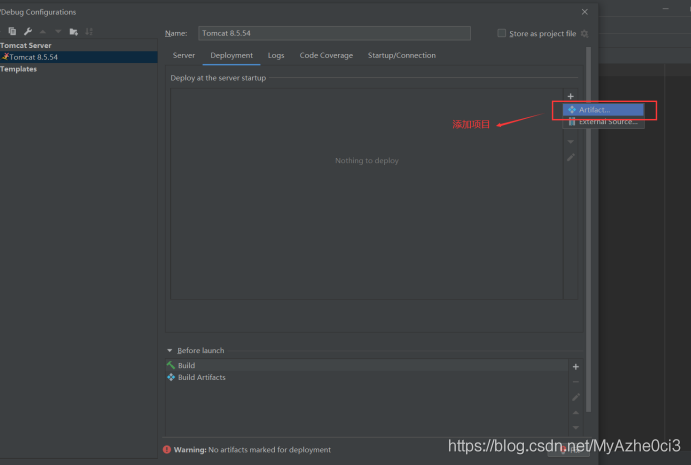Click the Name input field

pos(334,33)
